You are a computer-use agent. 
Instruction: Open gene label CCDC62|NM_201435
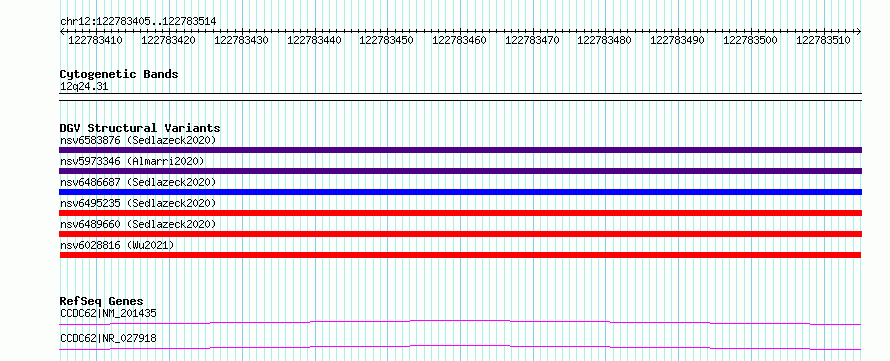(108, 313)
